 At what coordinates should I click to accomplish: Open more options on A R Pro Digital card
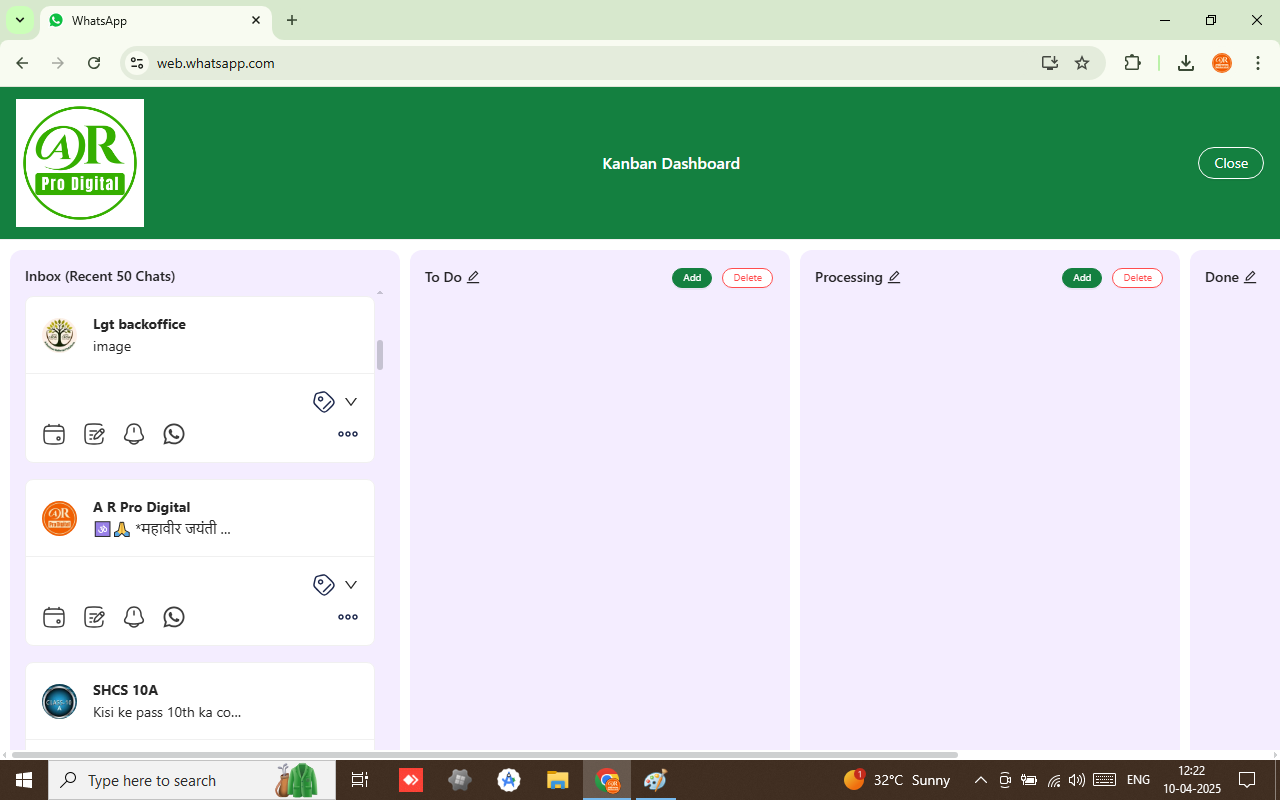click(x=348, y=617)
